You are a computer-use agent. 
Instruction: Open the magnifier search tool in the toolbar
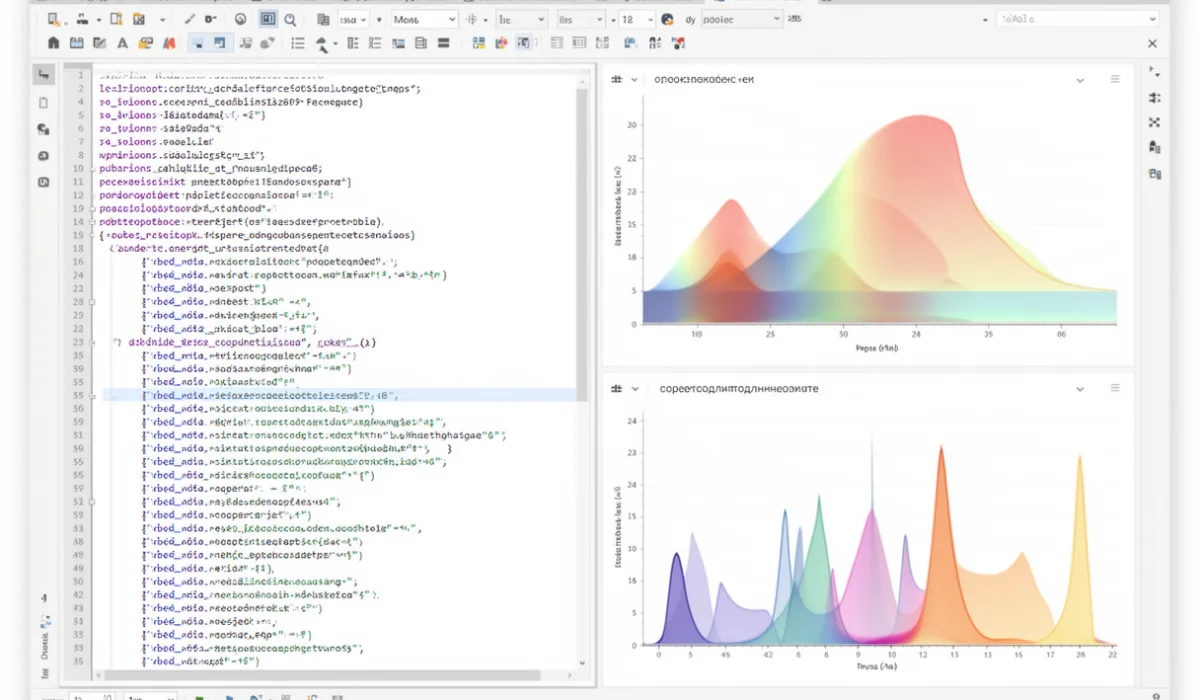click(x=290, y=19)
